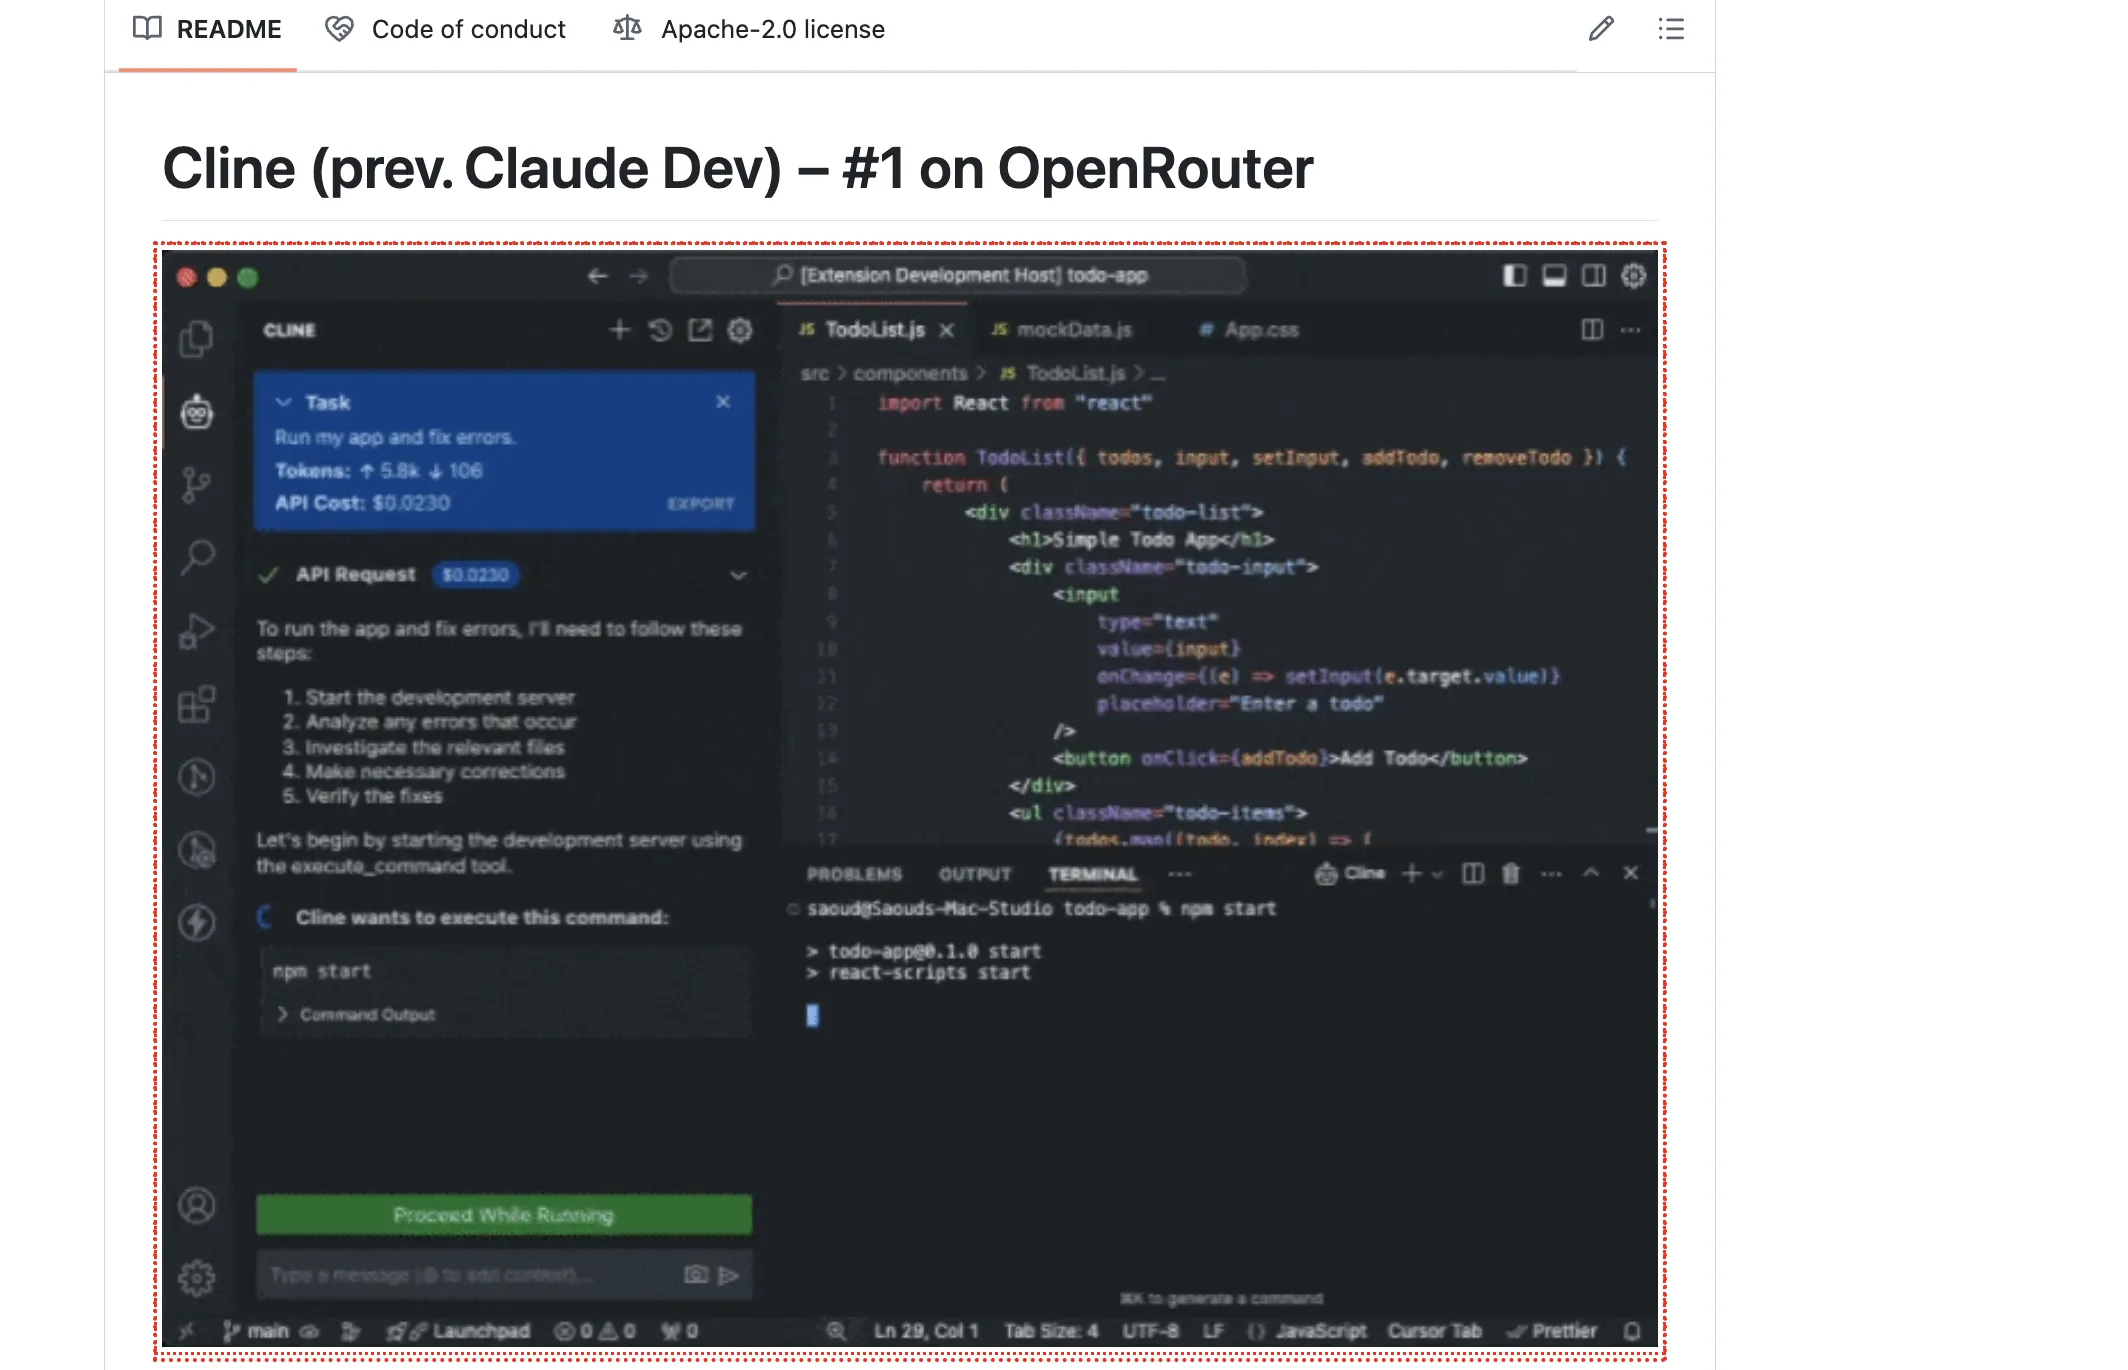Open Customize Layout gear in title bar

[x=1633, y=276]
